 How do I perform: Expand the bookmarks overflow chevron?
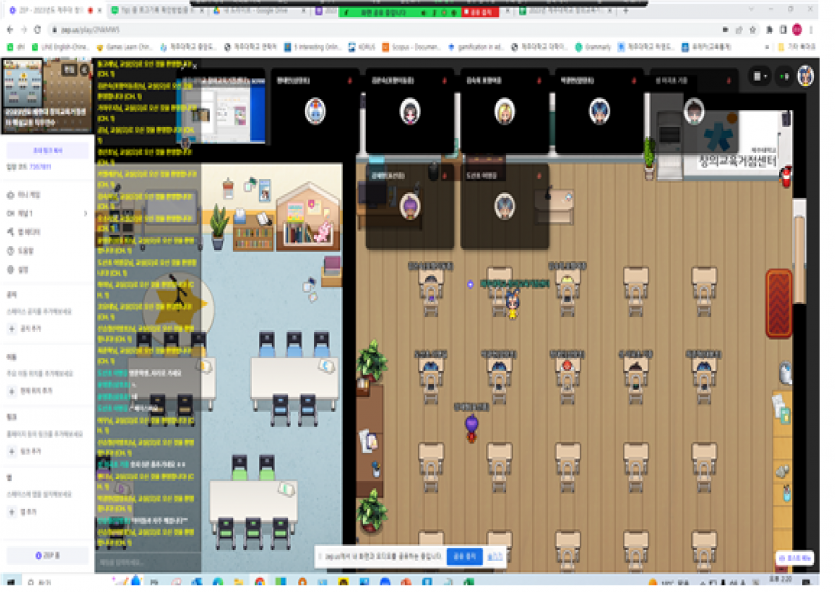(767, 47)
